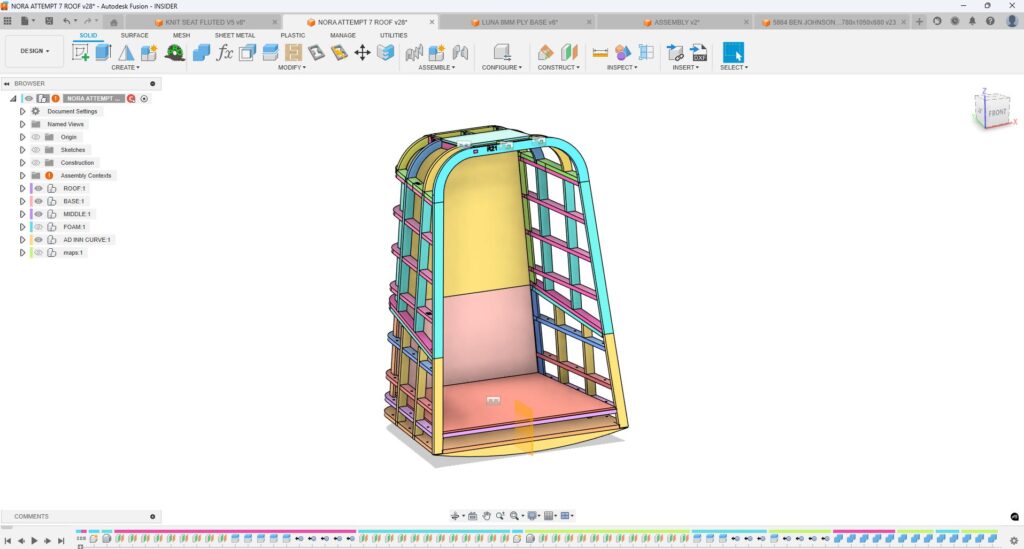
Task: Click the Create Sketch tool icon
Action: [x=81, y=52]
